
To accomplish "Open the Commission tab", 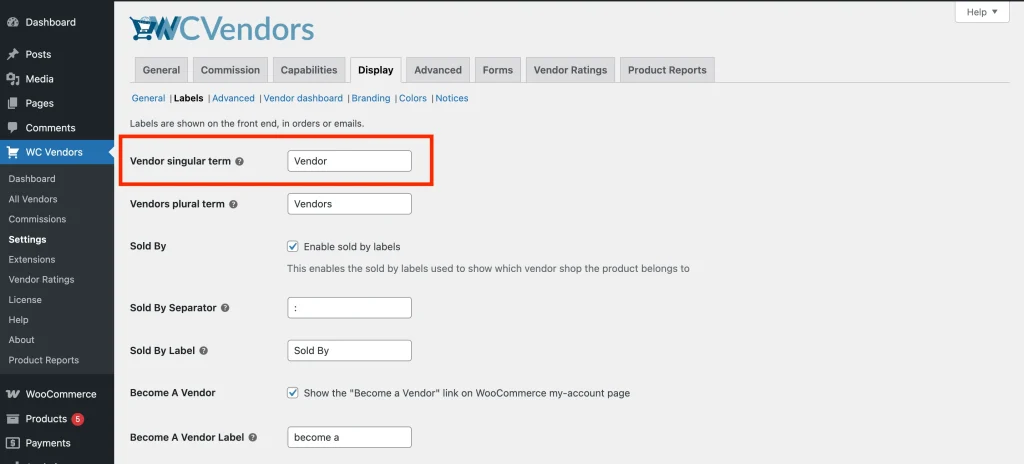I will pos(230,70).
